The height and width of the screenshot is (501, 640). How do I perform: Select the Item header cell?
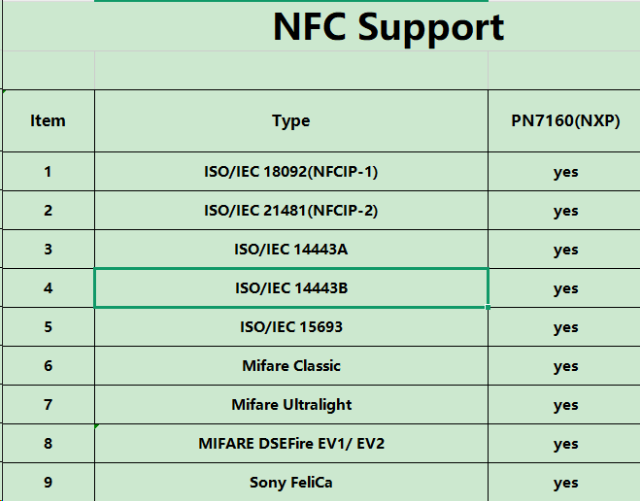pos(48,121)
